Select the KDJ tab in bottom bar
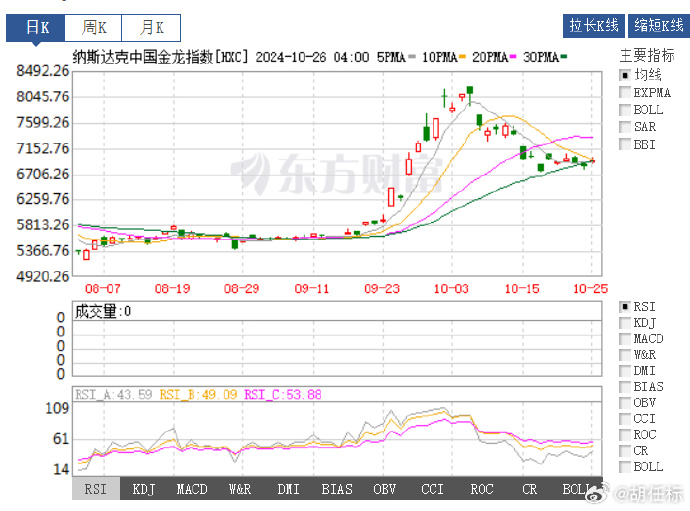Image resolution: width=690 pixels, height=511 pixels. click(x=144, y=489)
